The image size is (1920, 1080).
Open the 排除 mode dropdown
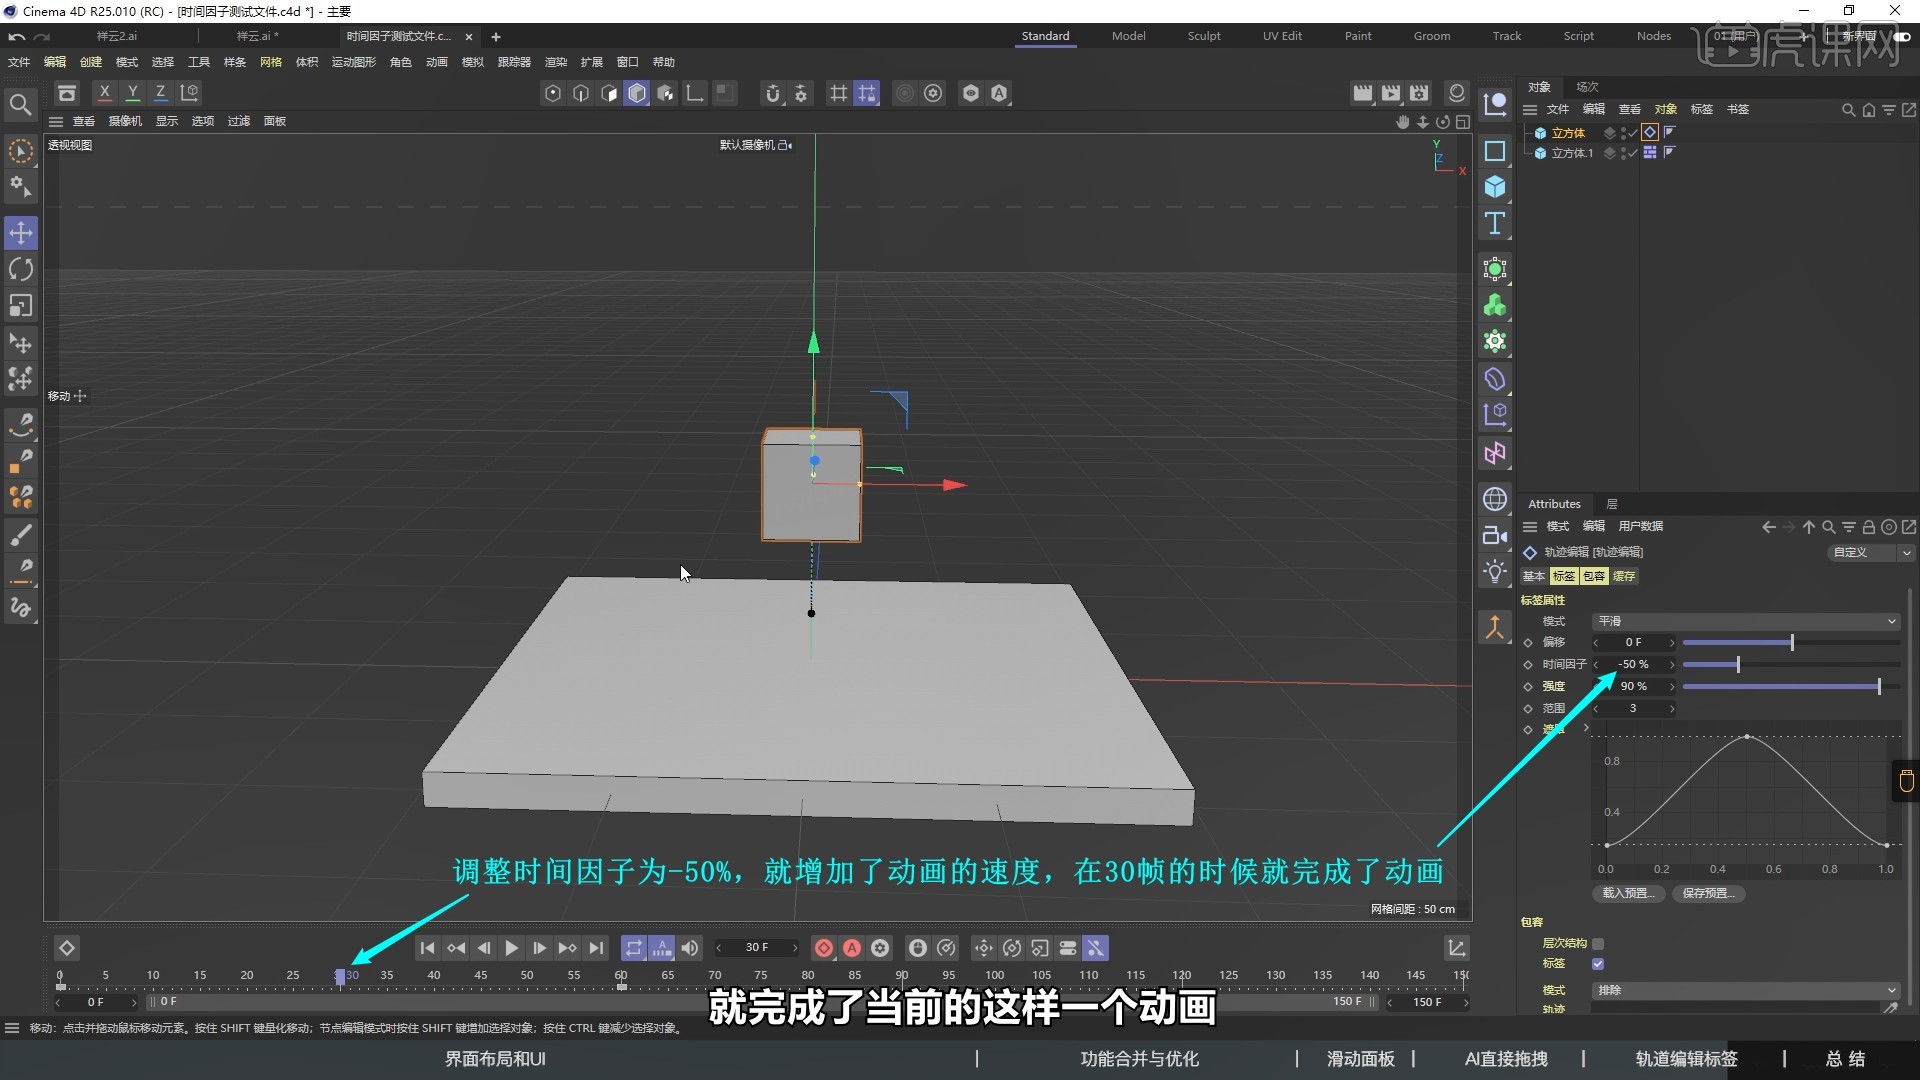pyautogui.click(x=1745, y=989)
